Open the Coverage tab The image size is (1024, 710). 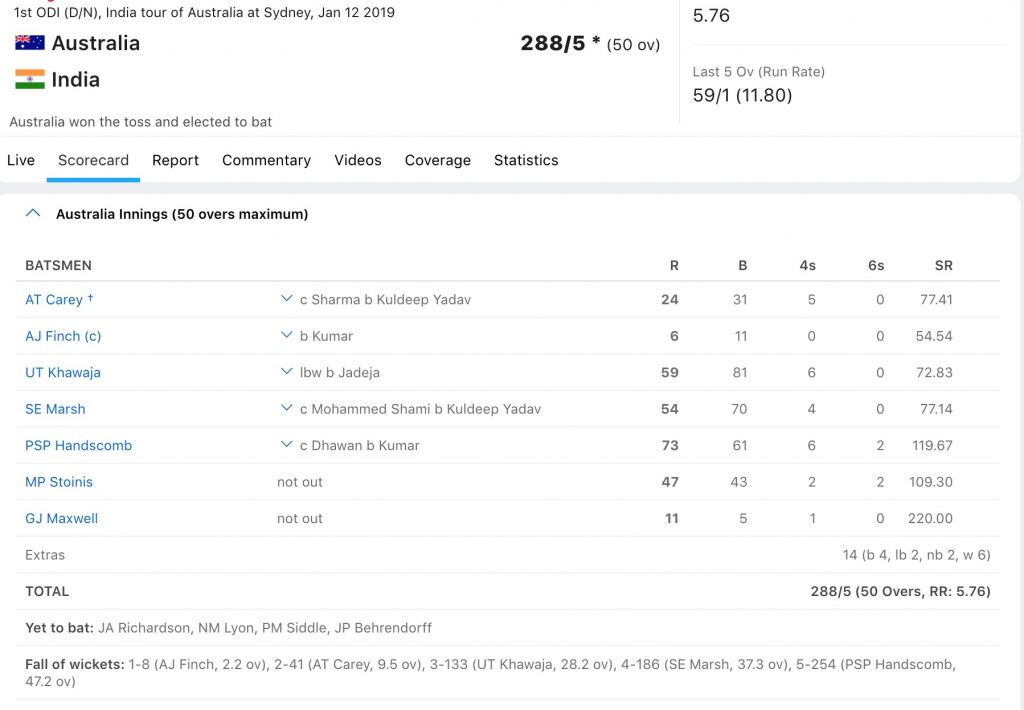438,160
